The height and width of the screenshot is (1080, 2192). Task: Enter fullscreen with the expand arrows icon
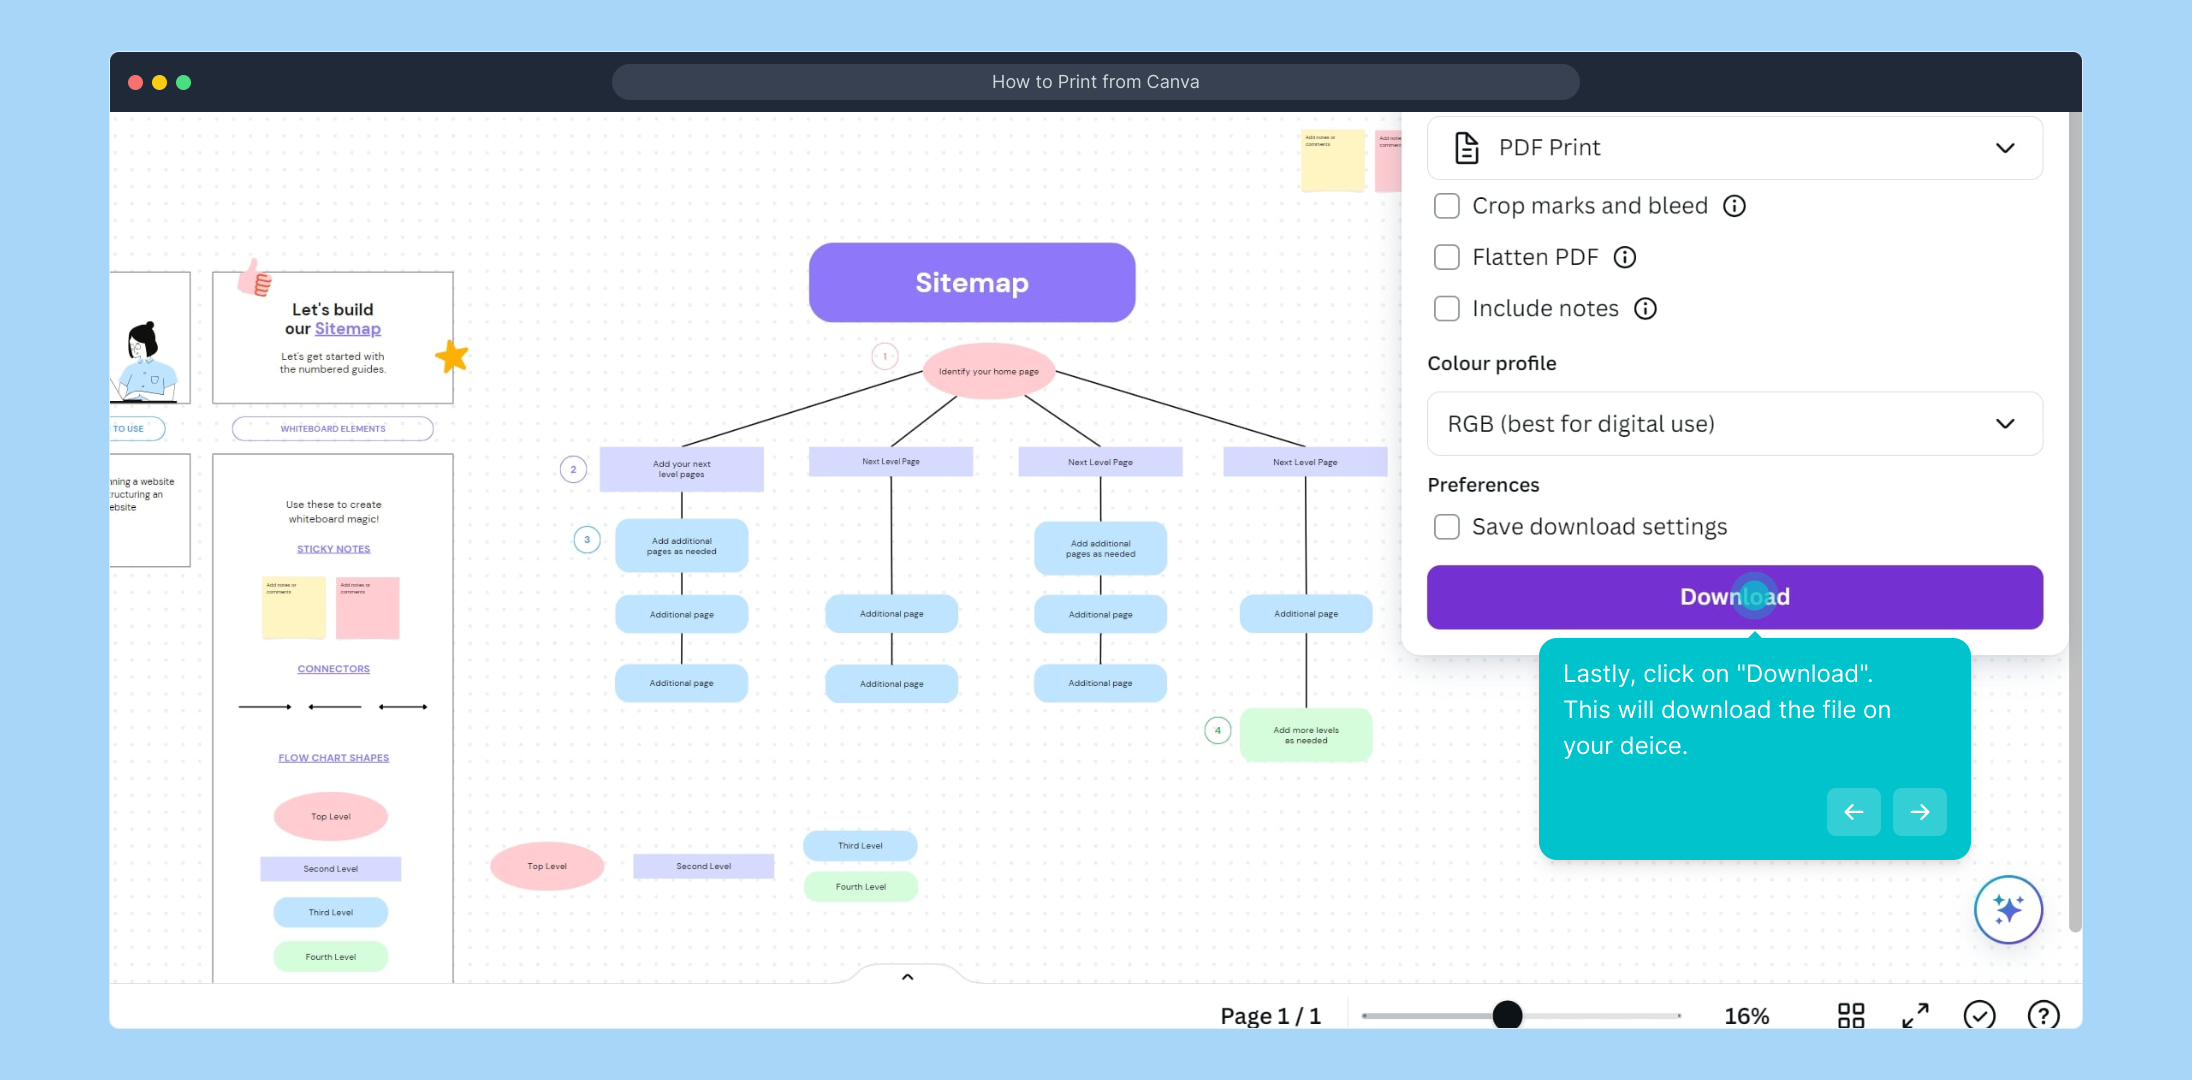pyautogui.click(x=1915, y=1015)
